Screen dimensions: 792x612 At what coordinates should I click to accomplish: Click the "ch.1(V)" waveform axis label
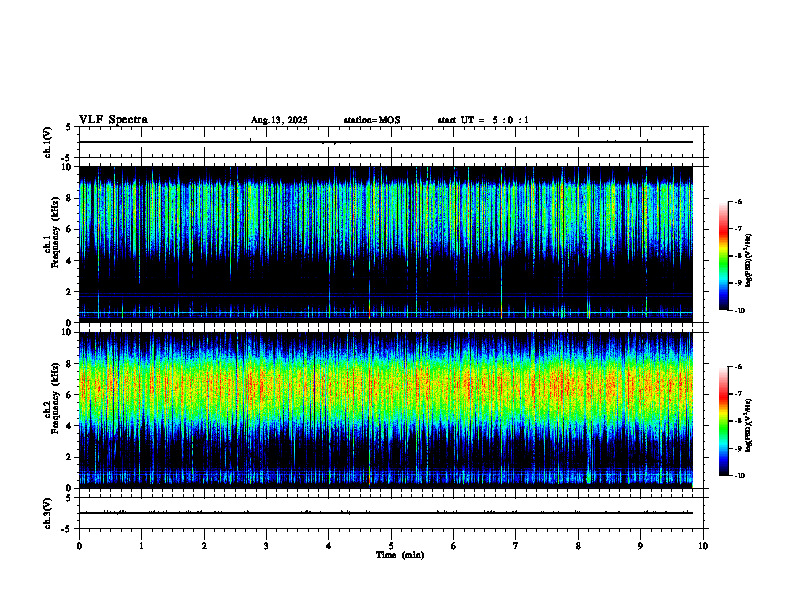[x=48, y=142]
